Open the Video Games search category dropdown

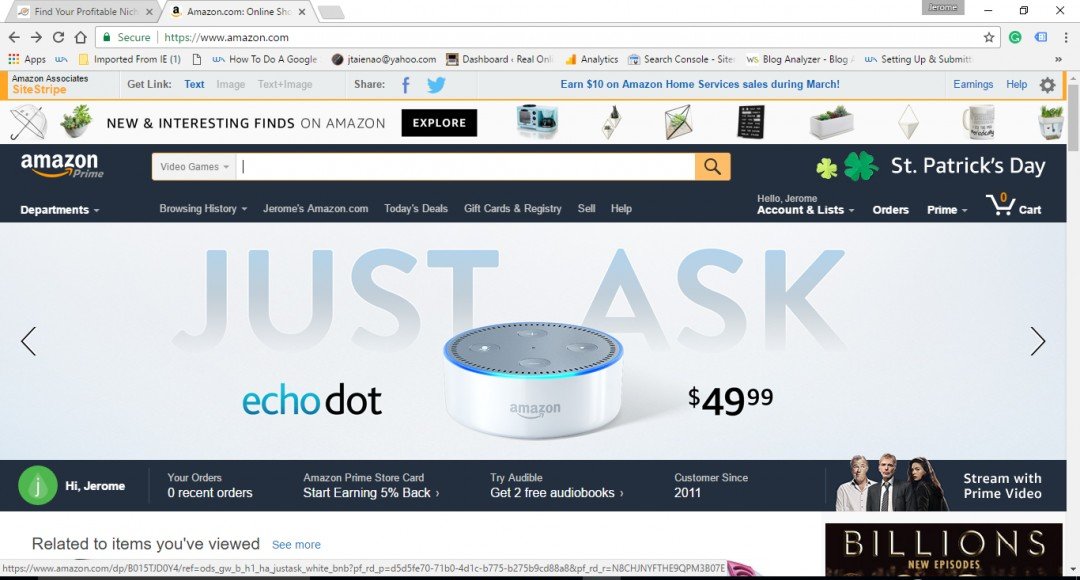click(x=194, y=167)
